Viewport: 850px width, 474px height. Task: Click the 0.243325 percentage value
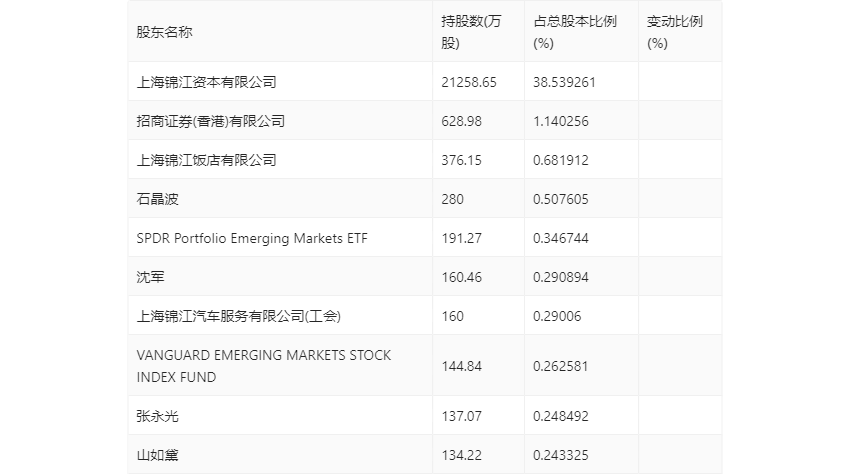561,455
